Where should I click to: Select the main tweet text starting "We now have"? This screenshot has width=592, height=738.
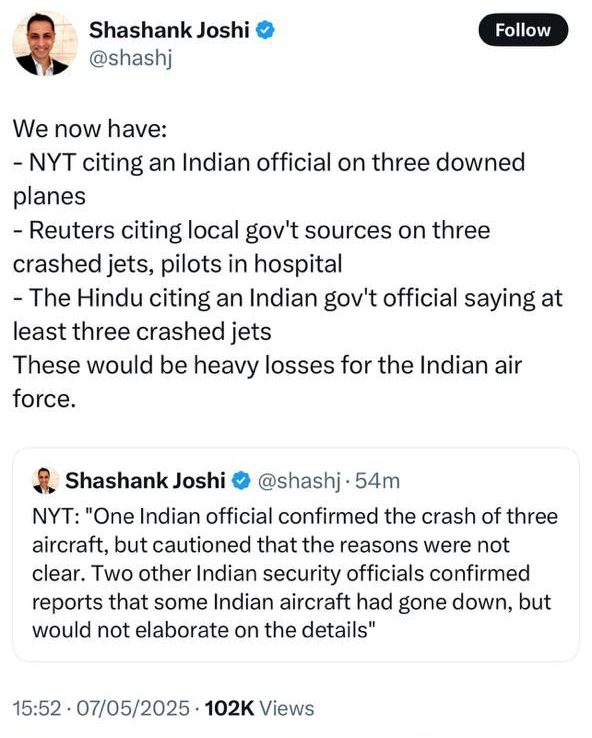coord(288,264)
